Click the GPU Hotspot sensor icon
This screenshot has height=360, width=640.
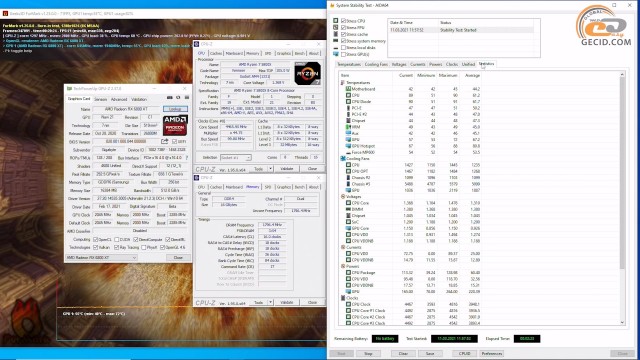click(348, 146)
